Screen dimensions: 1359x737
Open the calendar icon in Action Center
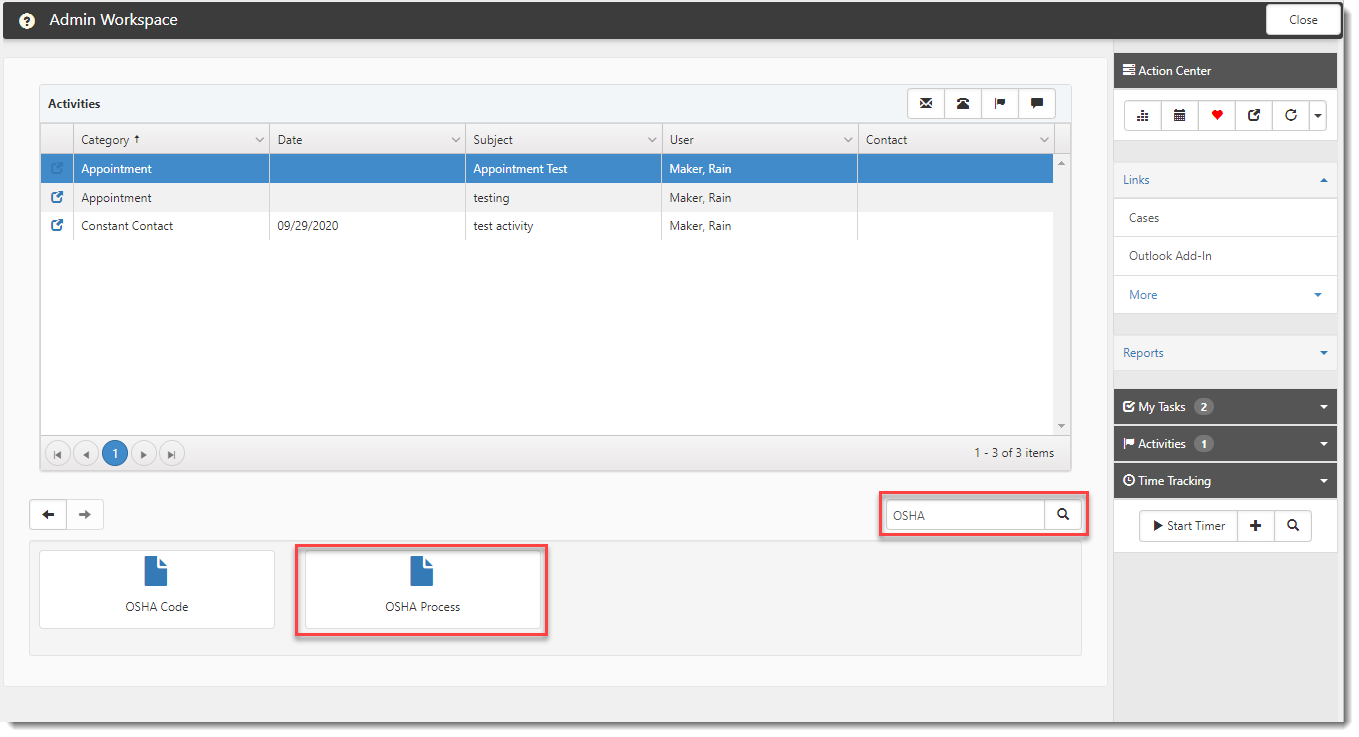pyautogui.click(x=1180, y=116)
